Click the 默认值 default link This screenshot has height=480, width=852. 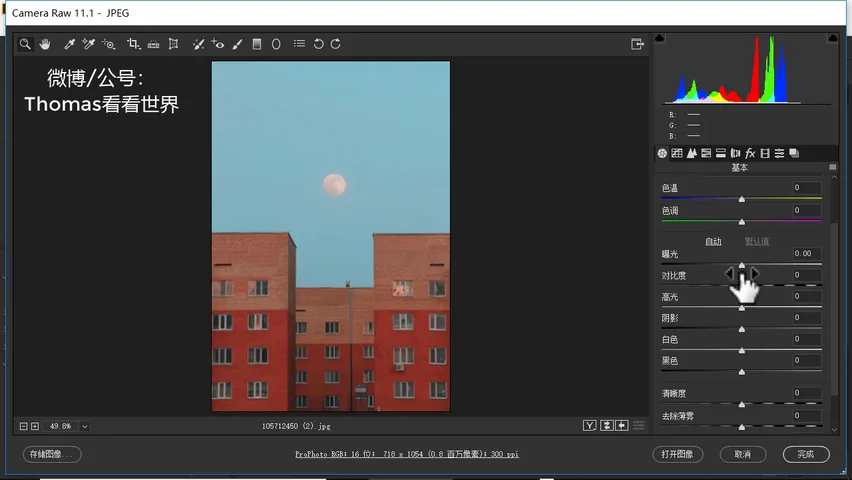click(756, 241)
